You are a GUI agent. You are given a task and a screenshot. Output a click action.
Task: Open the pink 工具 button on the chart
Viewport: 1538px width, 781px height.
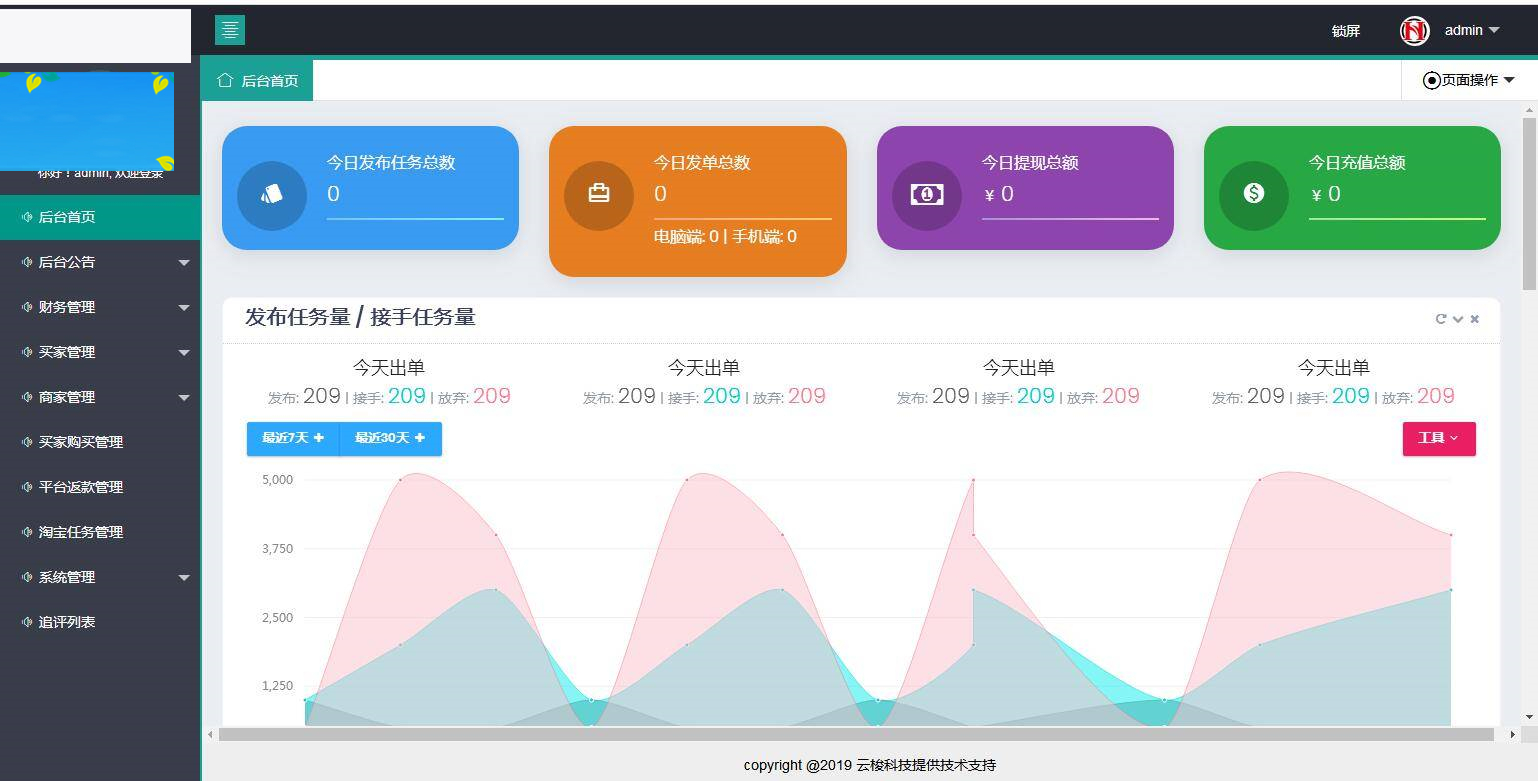coord(1438,438)
